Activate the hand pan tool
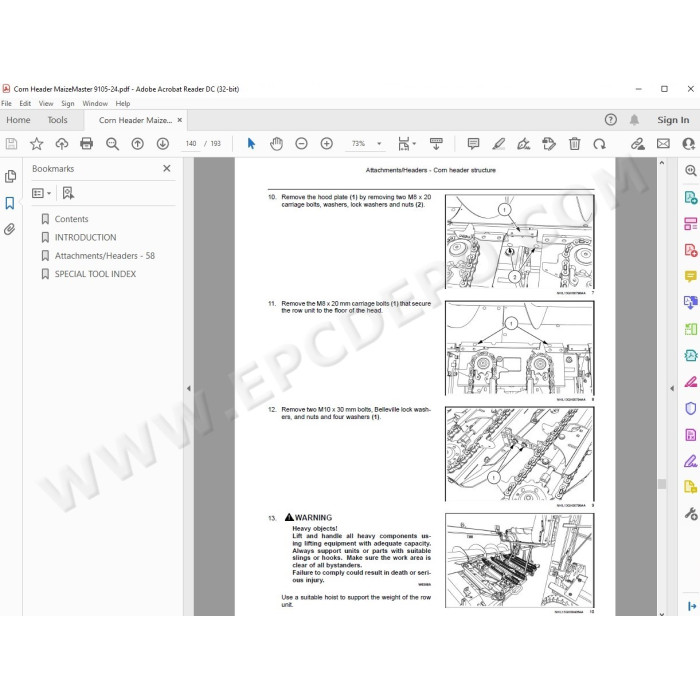Viewport: 700px width, 700px height. coord(276,144)
